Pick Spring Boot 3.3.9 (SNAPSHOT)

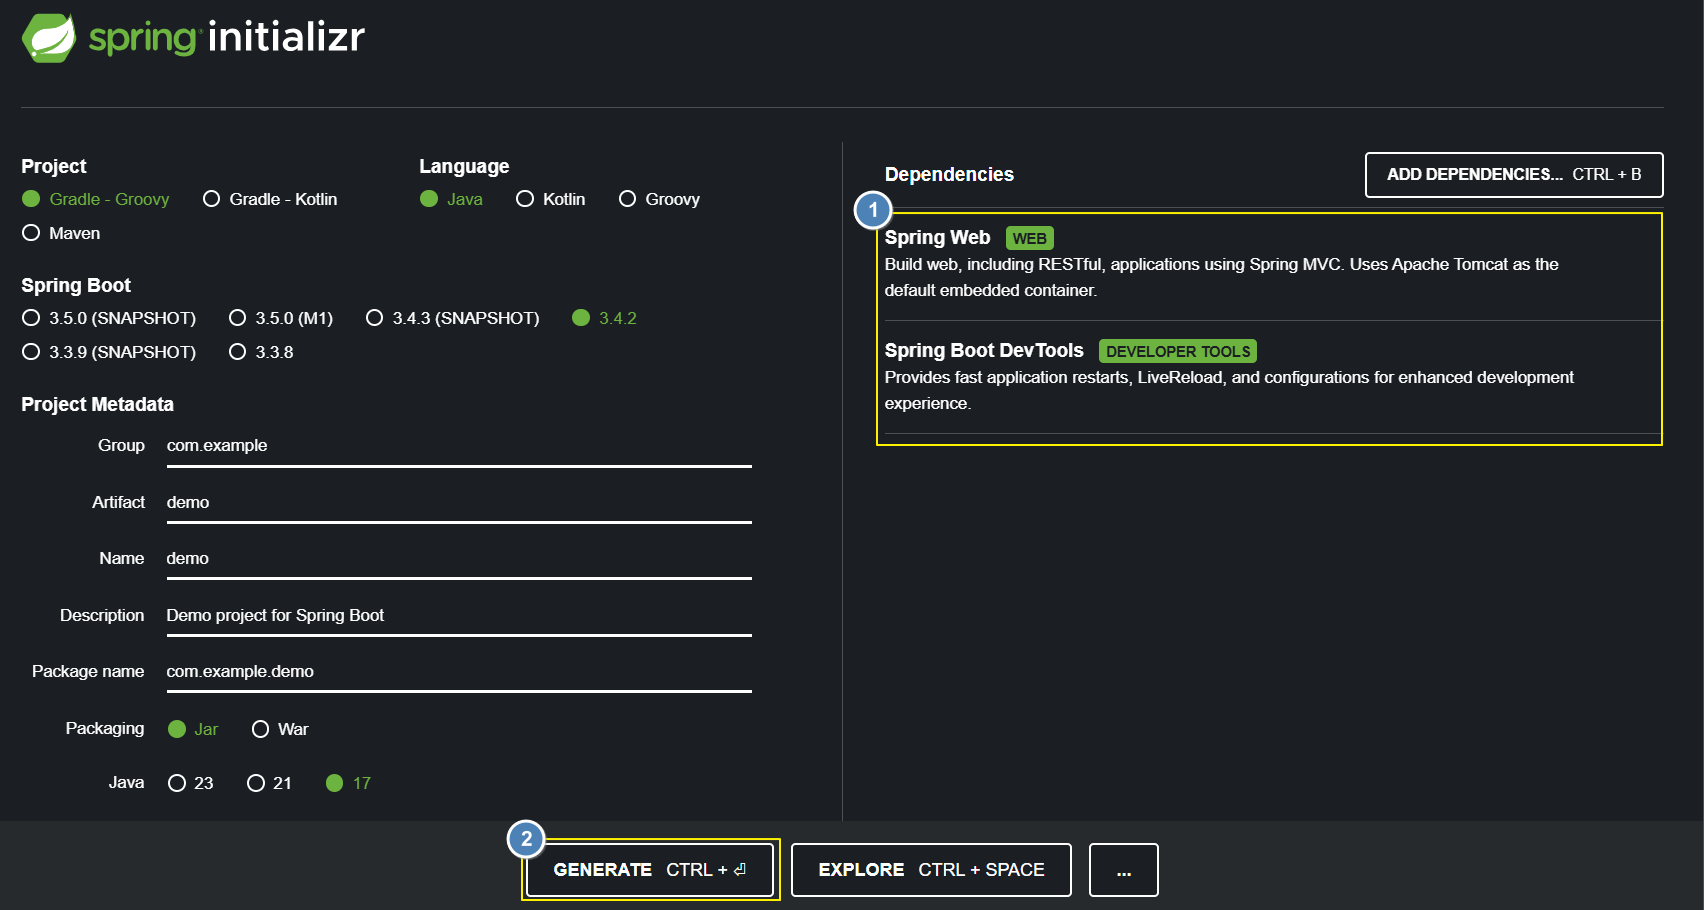[109, 352]
